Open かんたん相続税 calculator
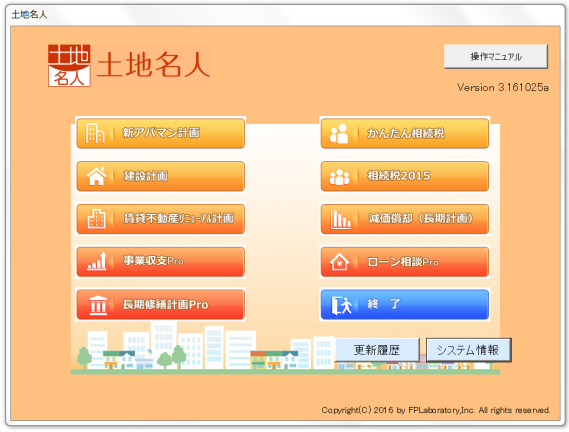The height and width of the screenshot is (432, 569). pyautogui.click(x=405, y=133)
